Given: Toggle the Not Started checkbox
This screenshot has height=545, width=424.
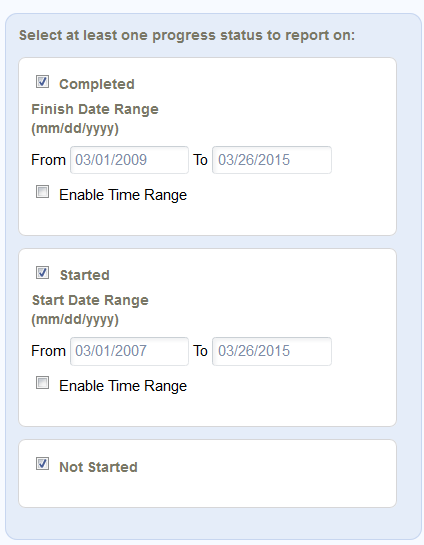Looking at the screenshot, I should point(42,464).
